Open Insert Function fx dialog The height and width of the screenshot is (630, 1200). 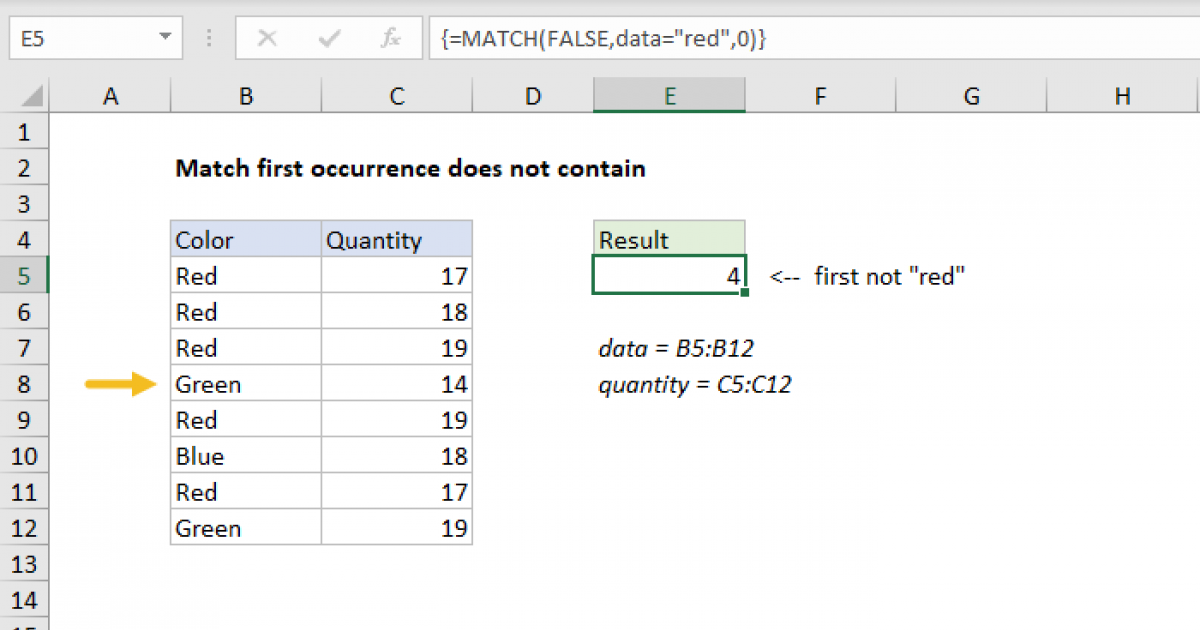391,39
